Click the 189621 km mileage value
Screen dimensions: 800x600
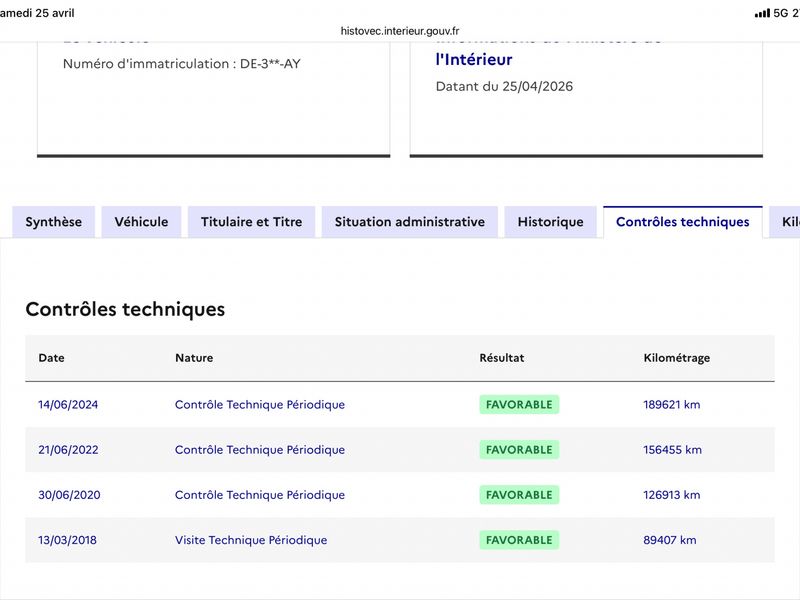[x=671, y=405]
